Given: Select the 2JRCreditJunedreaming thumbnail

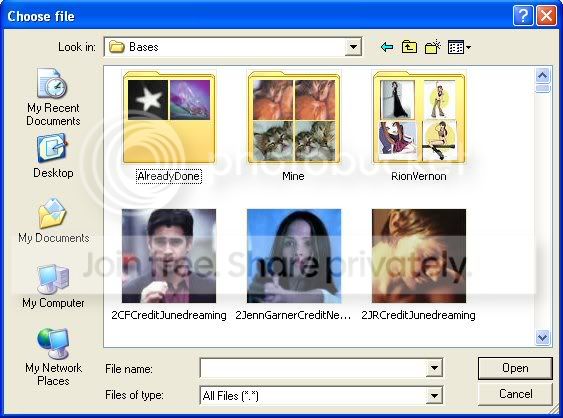Looking at the screenshot, I should click(x=419, y=256).
